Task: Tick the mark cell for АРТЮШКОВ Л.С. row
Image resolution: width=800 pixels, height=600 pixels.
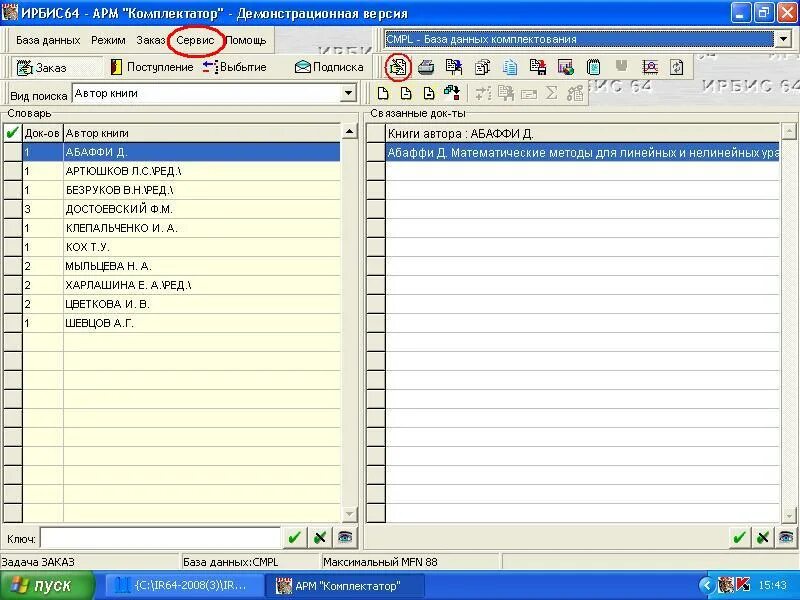Action: [12, 171]
